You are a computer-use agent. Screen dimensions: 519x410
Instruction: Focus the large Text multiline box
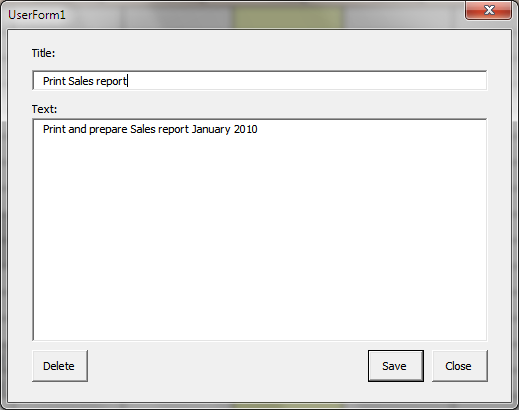click(260, 230)
